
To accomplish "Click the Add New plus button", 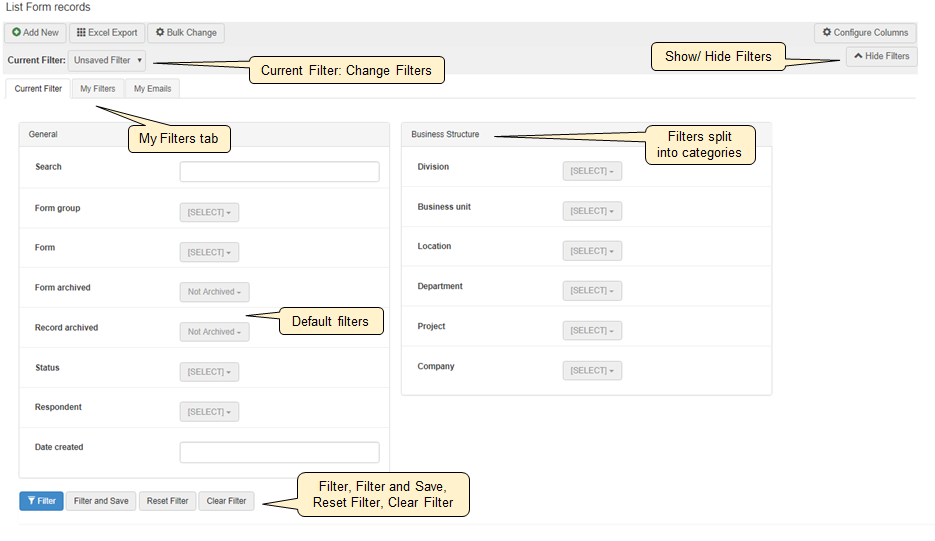I will point(36,33).
